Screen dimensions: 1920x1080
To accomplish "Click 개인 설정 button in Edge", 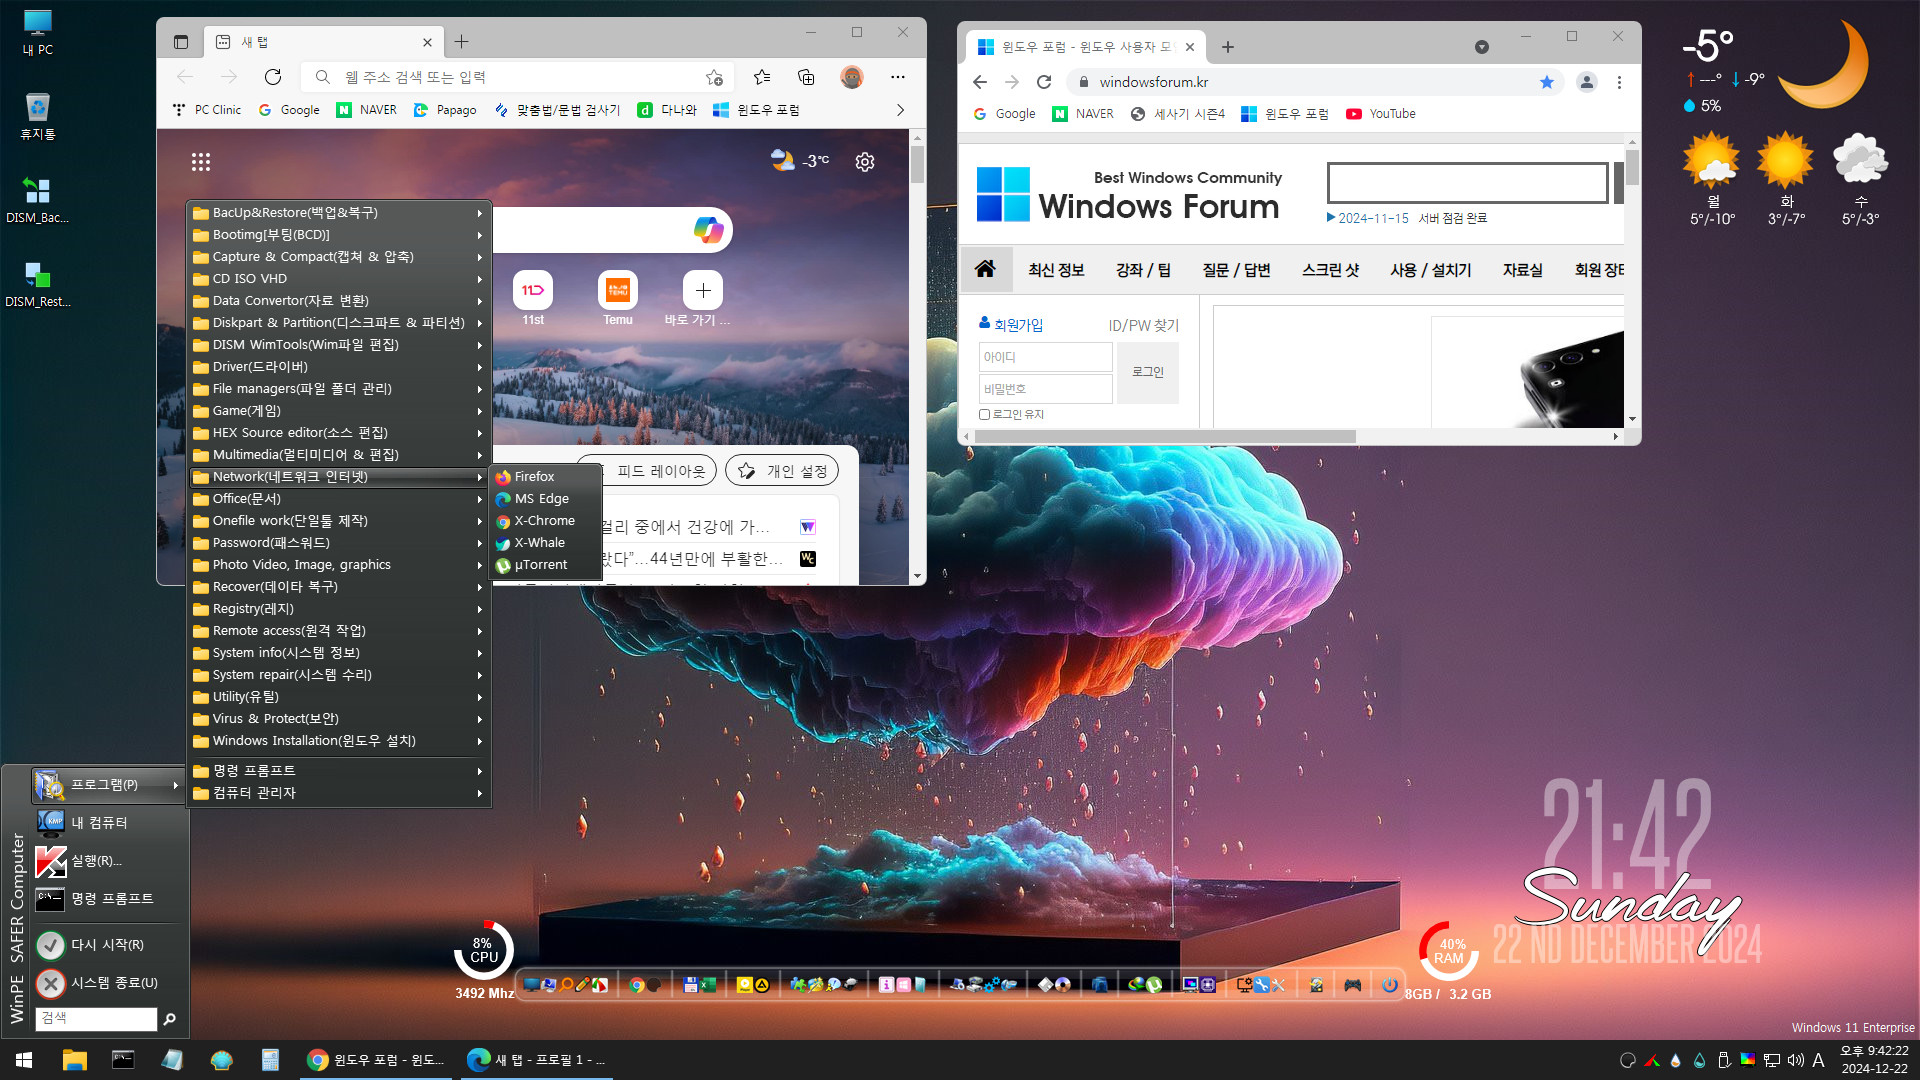I will tap(782, 471).
